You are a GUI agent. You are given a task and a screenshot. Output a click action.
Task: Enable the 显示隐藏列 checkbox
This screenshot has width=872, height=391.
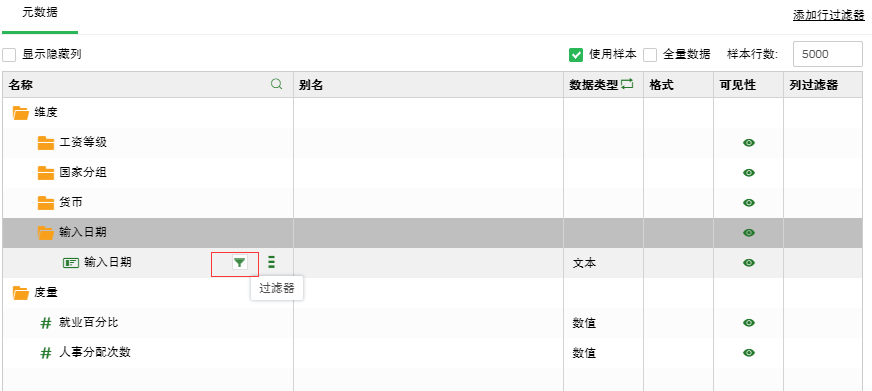coord(9,55)
